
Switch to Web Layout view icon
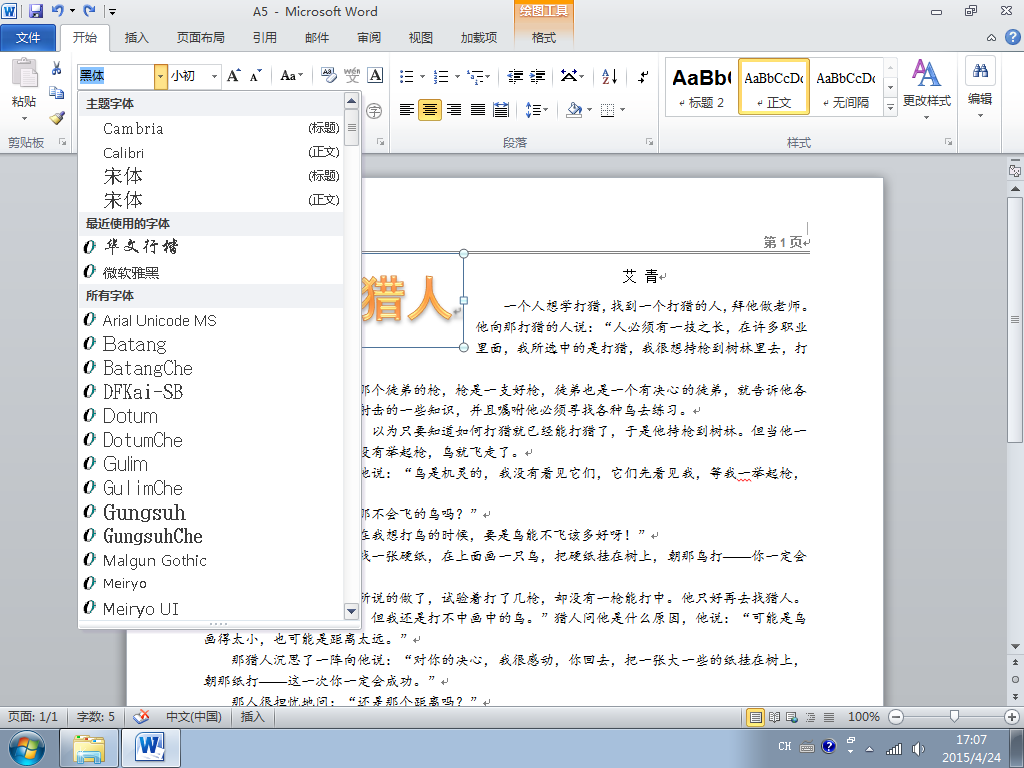[x=792, y=717]
